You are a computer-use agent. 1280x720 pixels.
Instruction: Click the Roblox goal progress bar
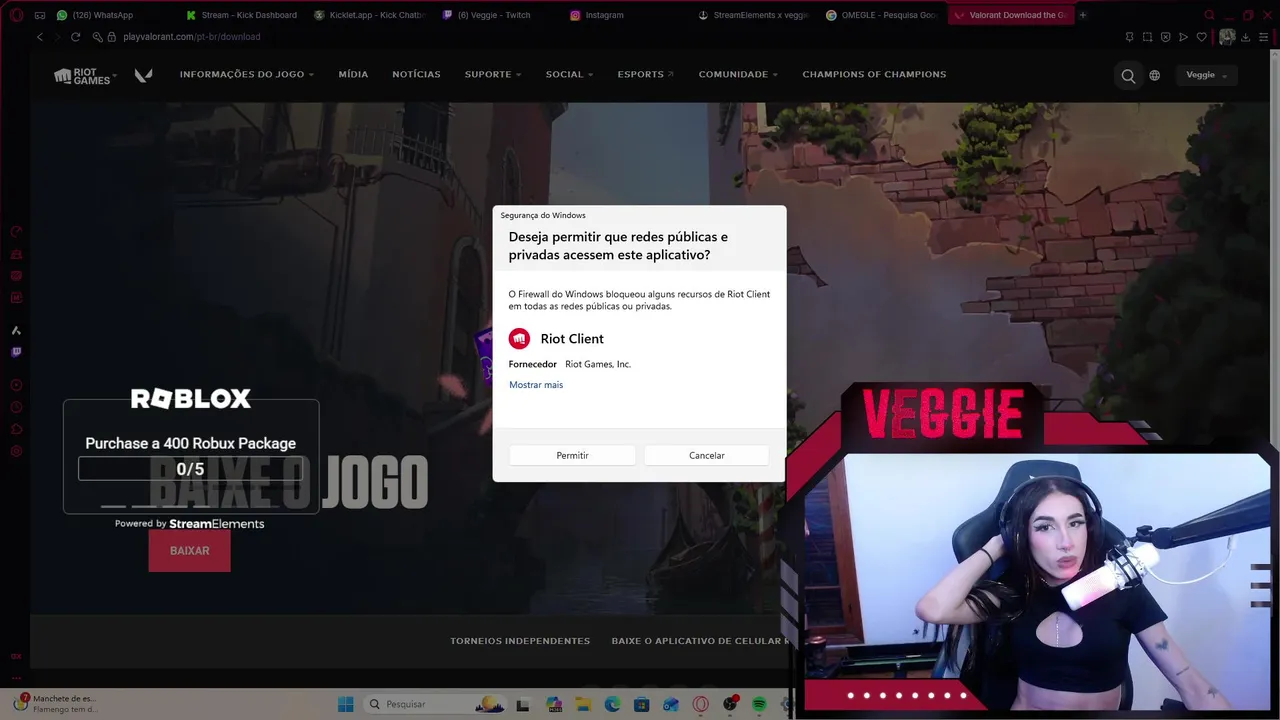190,469
